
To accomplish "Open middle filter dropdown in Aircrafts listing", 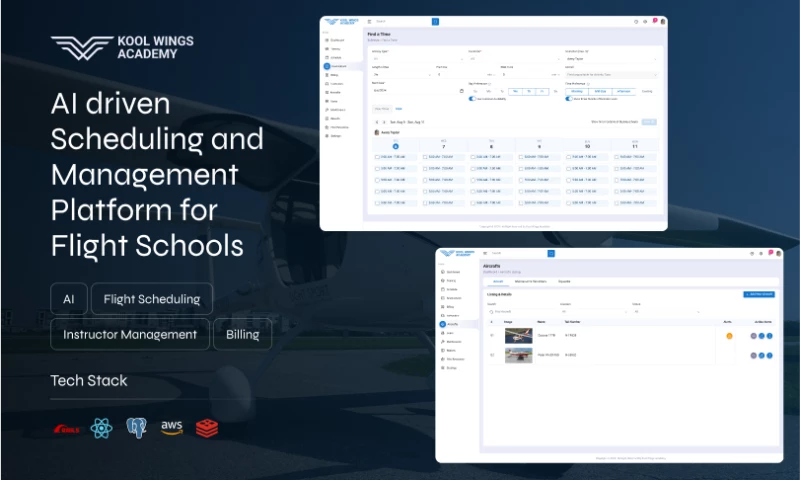I will [594, 311].
